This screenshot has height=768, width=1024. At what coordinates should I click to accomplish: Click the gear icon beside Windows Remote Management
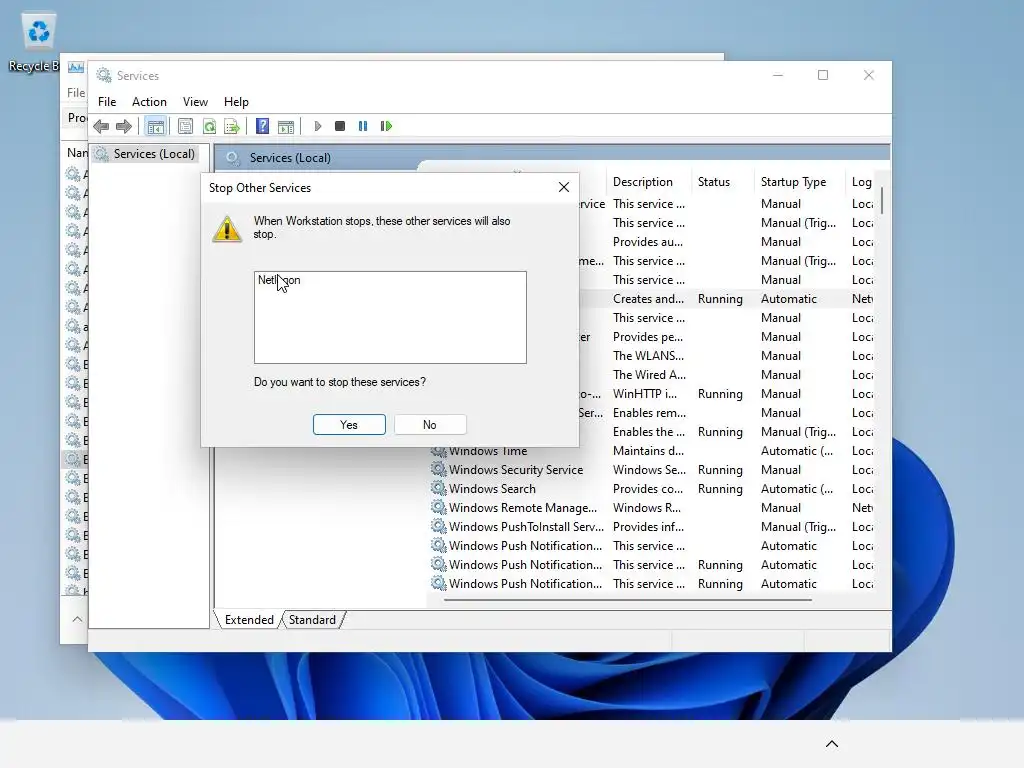point(439,507)
